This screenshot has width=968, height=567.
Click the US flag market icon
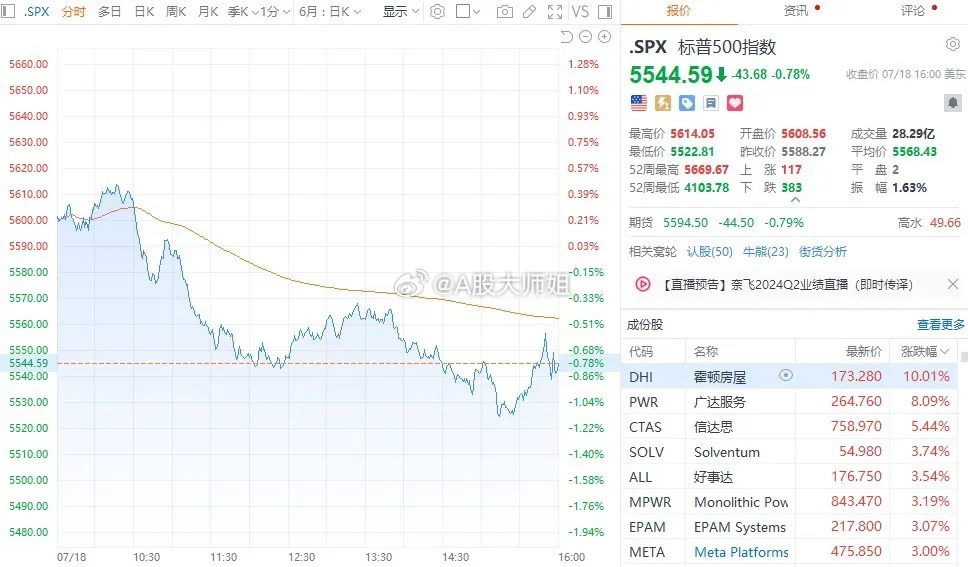click(639, 103)
